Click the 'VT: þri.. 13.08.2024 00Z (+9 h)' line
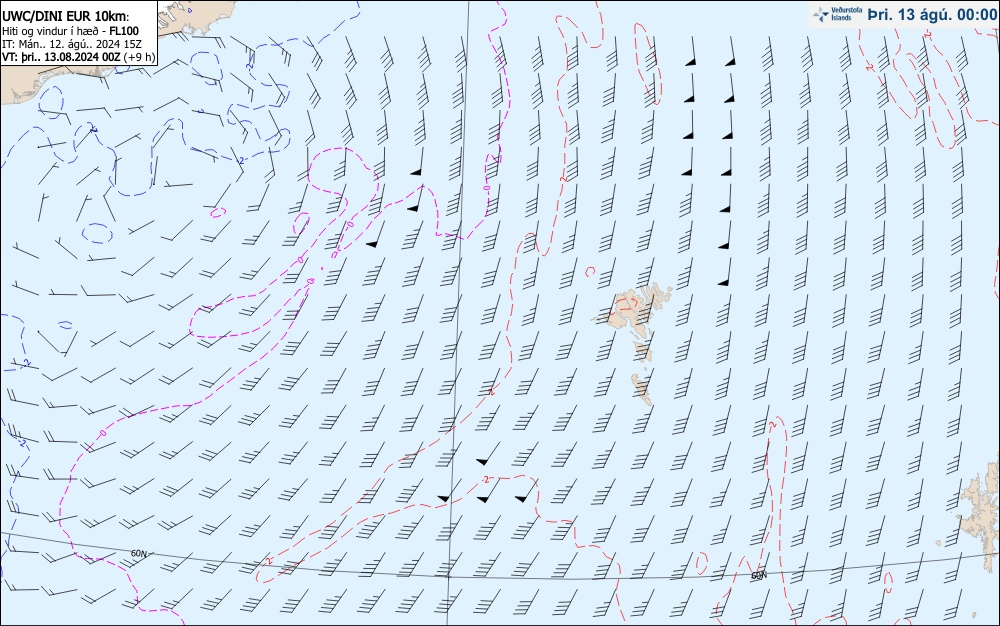1000x626 pixels. pos(78,57)
